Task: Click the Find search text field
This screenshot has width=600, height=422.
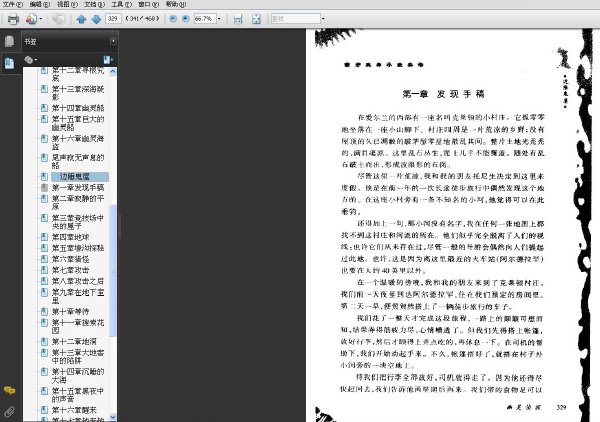Action: (295, 18)
